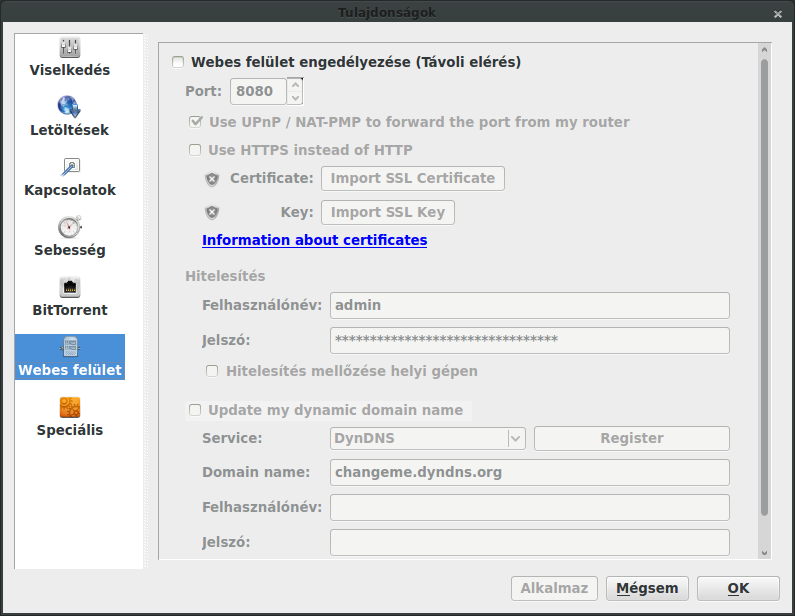This screenshot has width=795, height=616.
Task: Close the Tulajdonságok dialog window
Action: click(x=778, y=14)
